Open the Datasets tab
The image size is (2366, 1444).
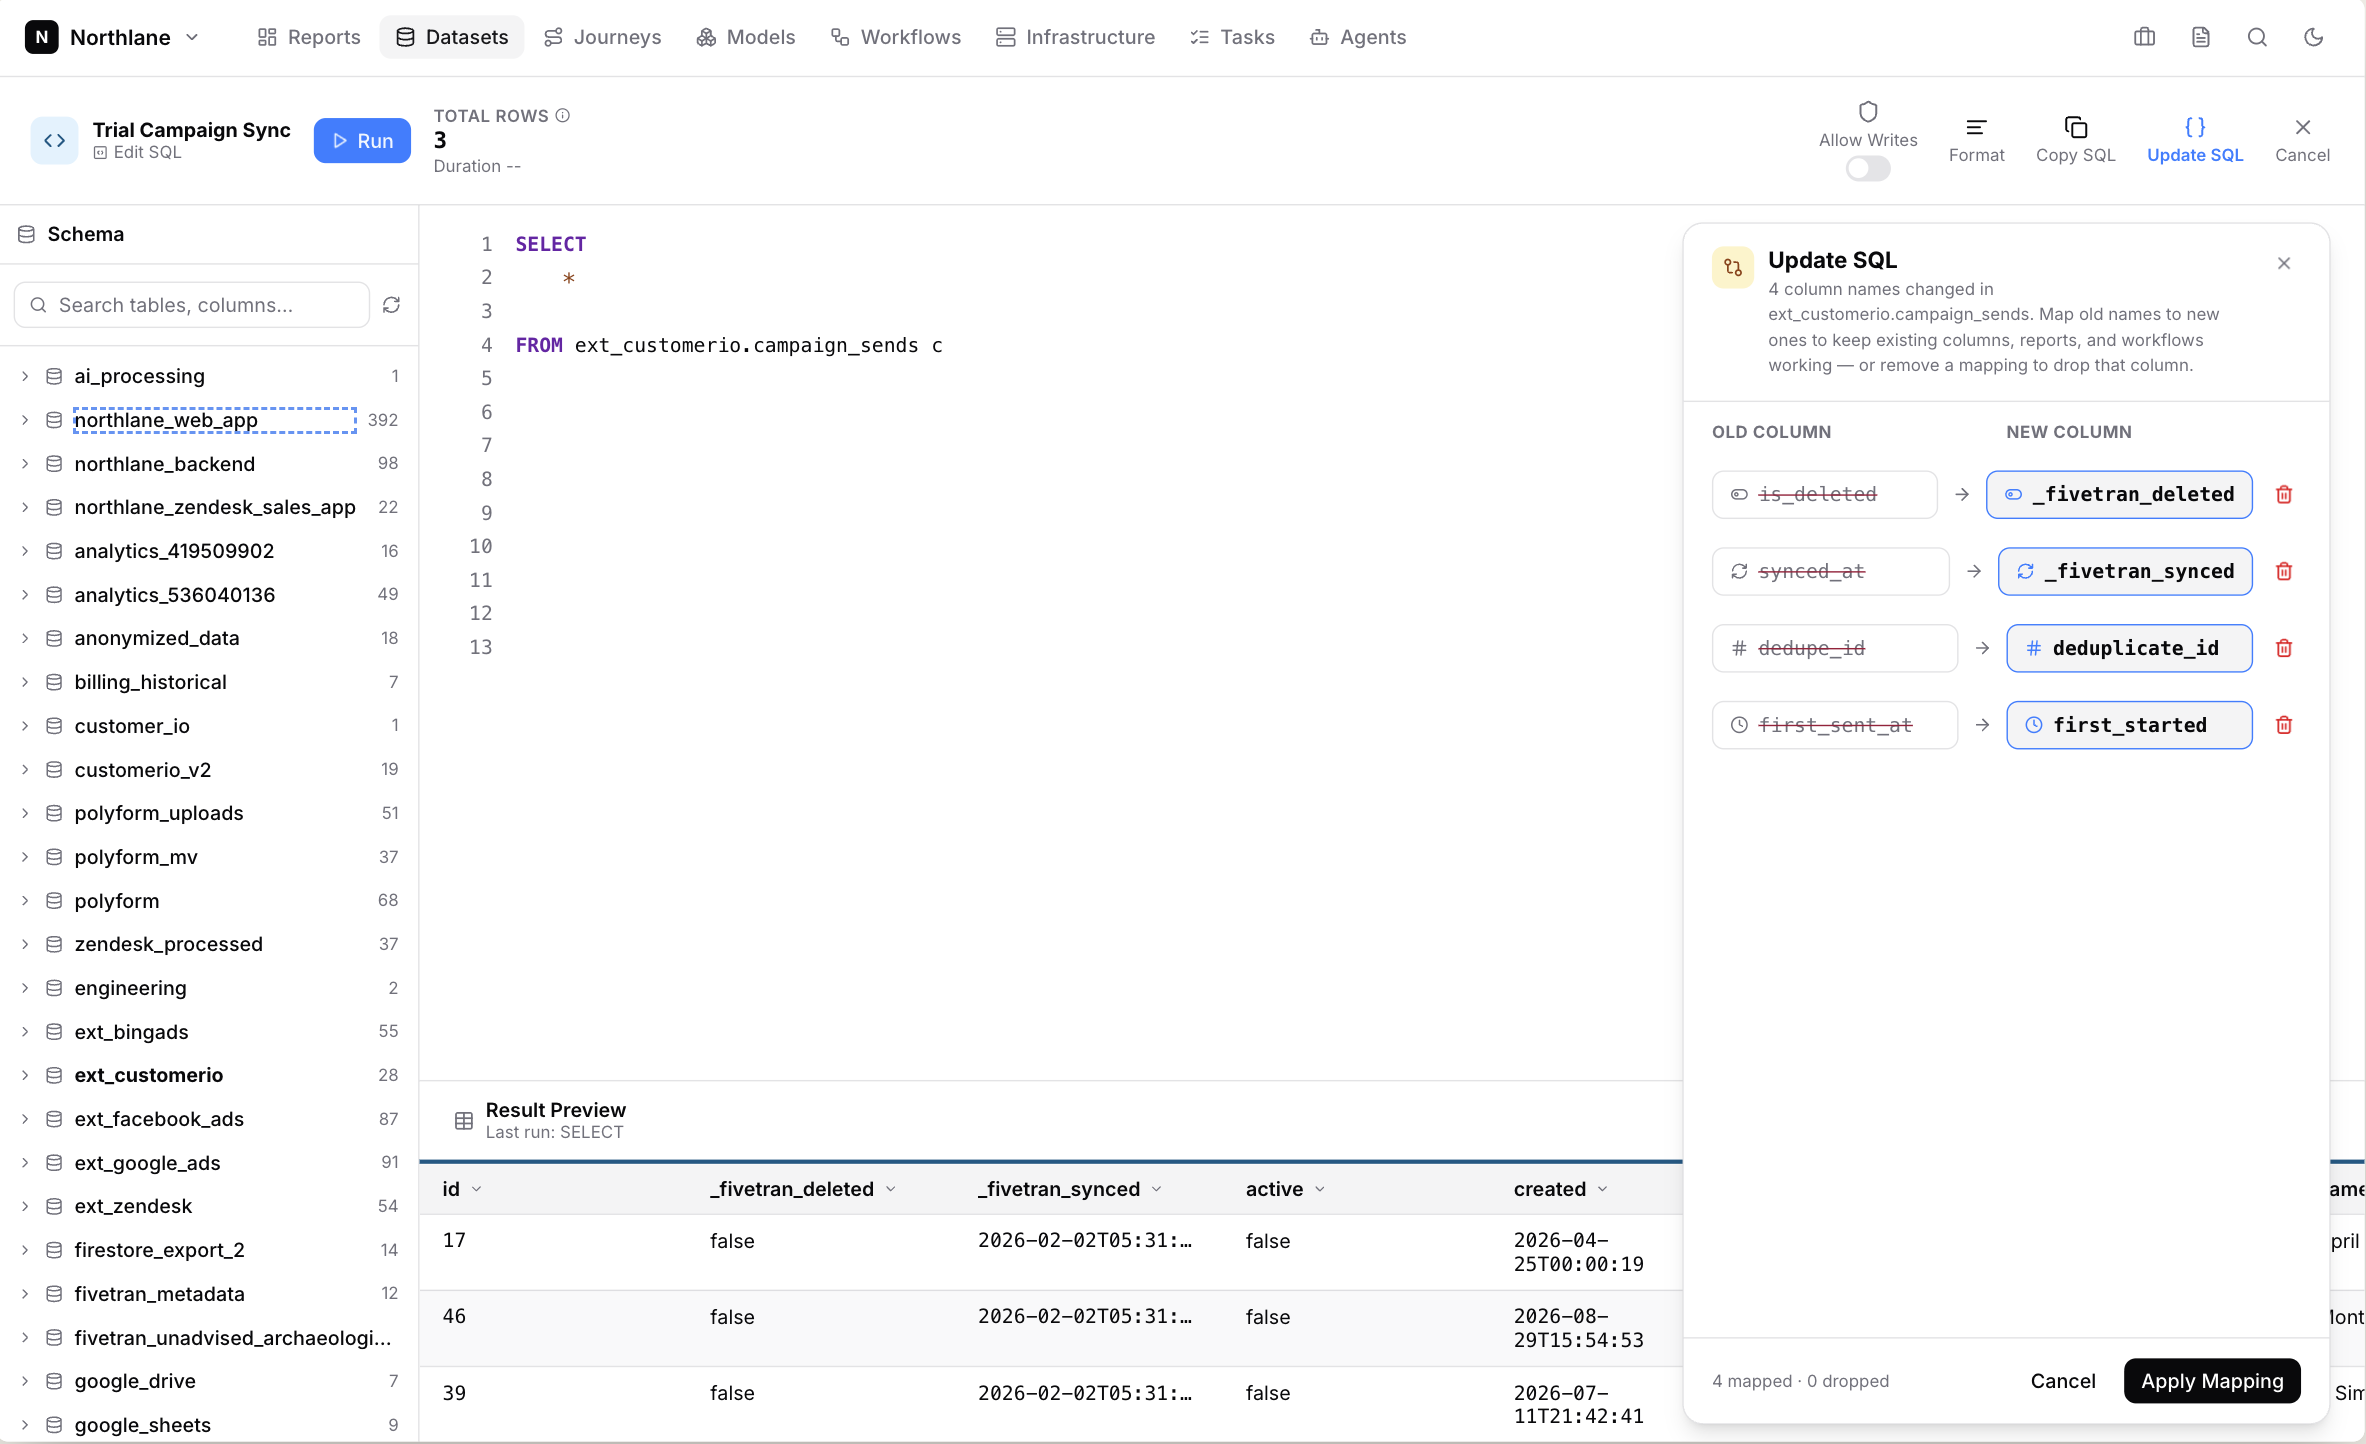click(x=452, y=37)
